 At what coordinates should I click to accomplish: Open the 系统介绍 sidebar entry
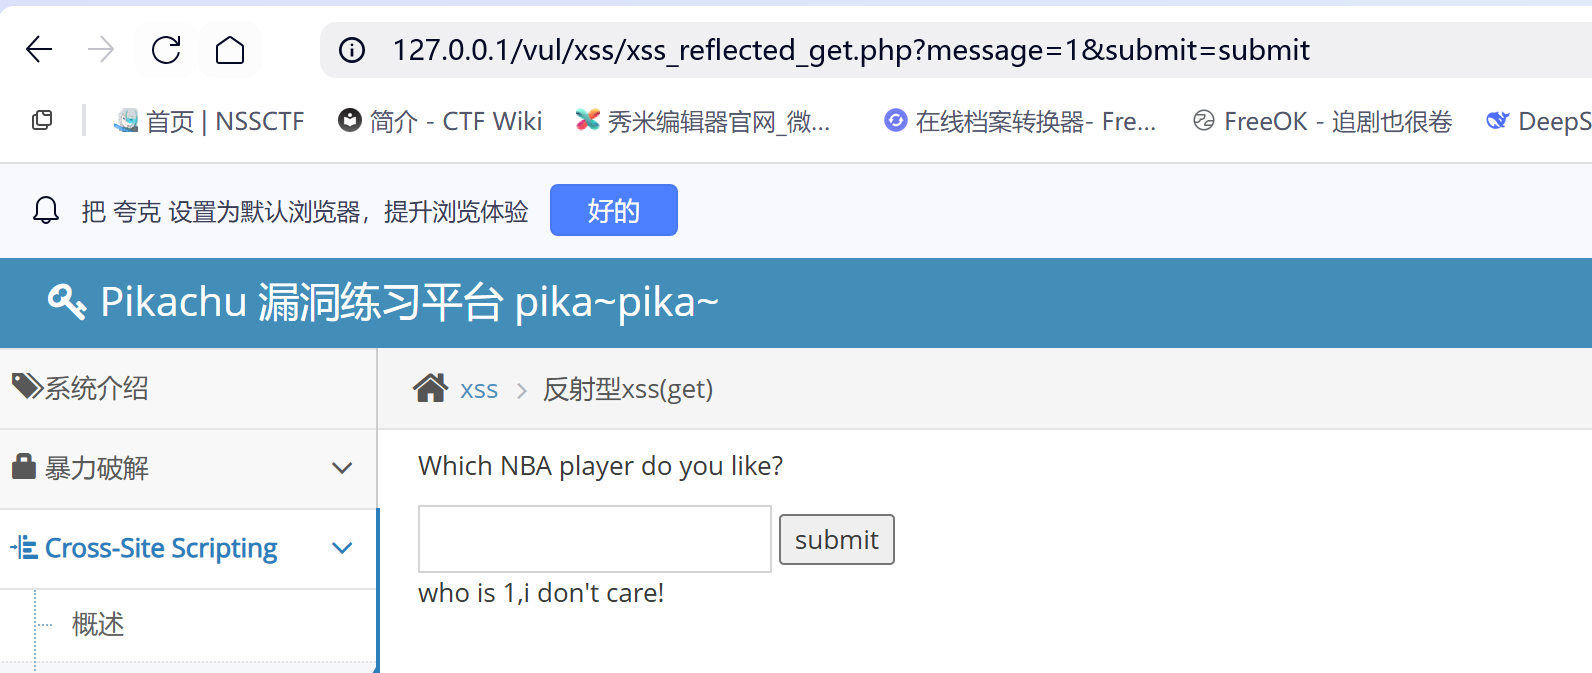pos(95,388)
